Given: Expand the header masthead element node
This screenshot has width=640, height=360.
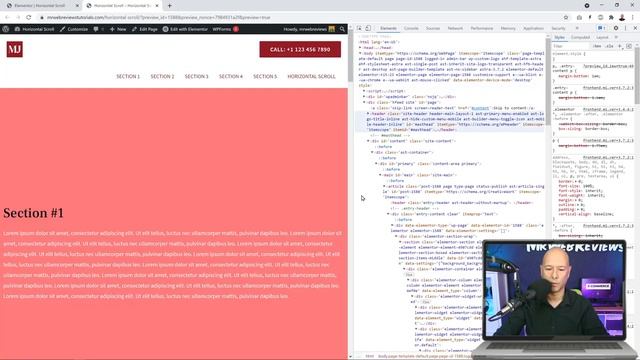Looking at the screenshot, I should point(368,113).
